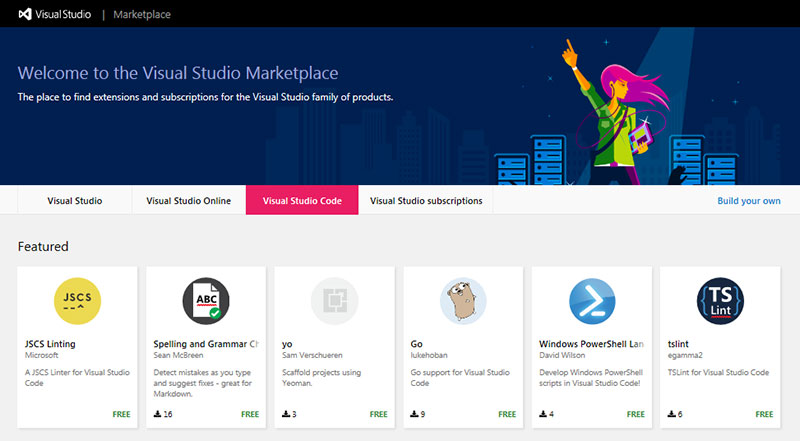Click the Go gopher mascot icon
This screenshot has width=800, height=441.
coord(463,301)
